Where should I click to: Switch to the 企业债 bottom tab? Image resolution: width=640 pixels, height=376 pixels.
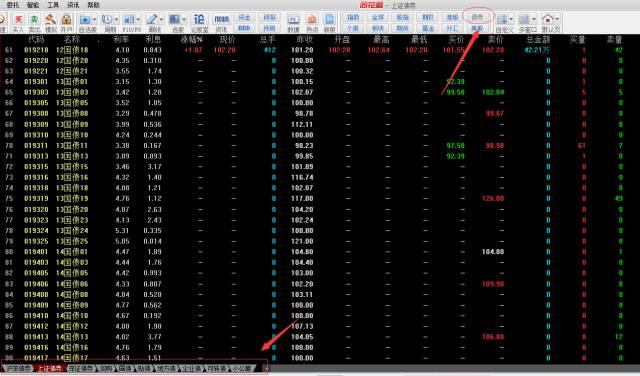[x=191, y=368]
